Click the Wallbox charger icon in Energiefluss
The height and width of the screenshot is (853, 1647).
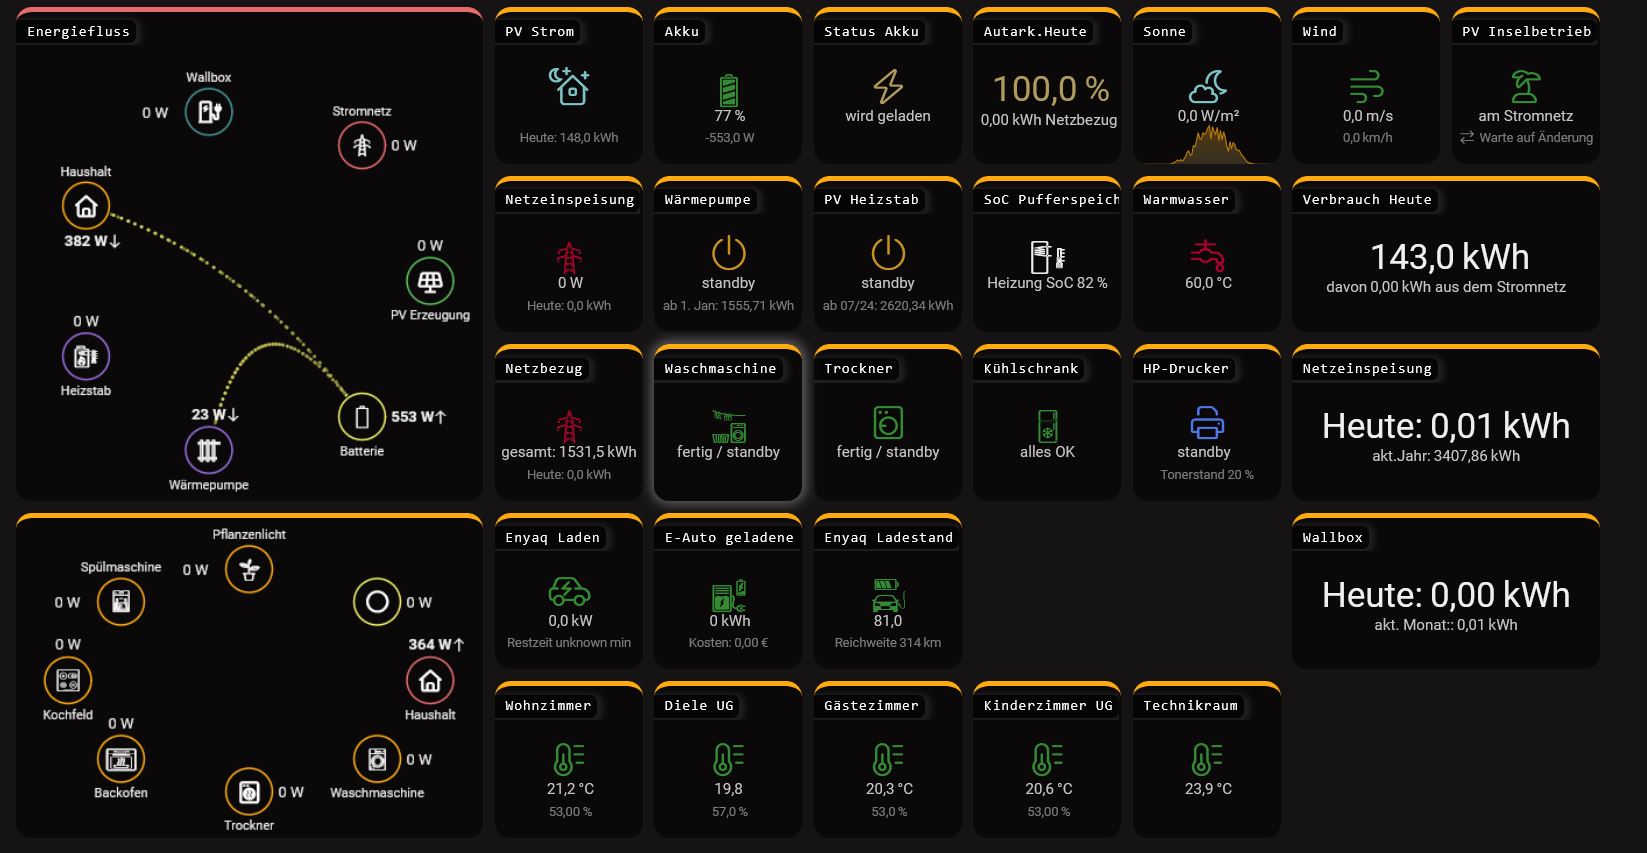[209, 112]
